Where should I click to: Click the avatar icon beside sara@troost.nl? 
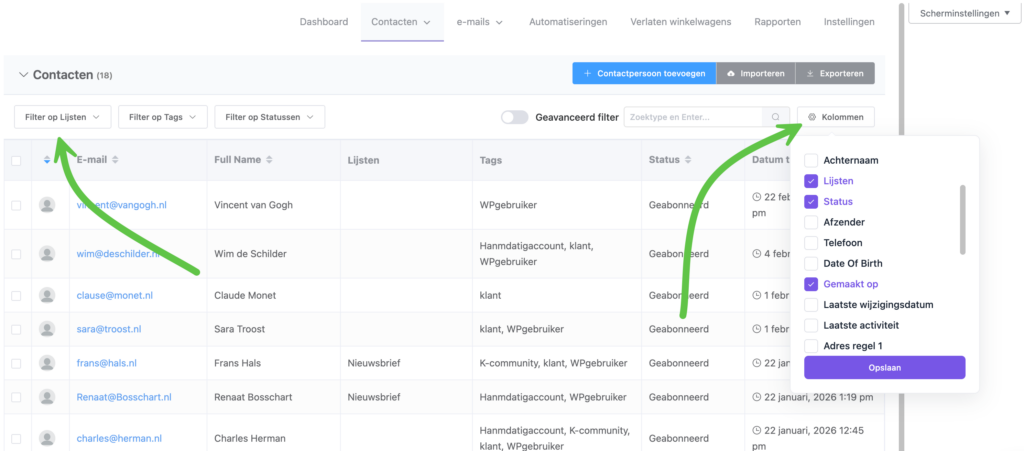tap(46, 329)
